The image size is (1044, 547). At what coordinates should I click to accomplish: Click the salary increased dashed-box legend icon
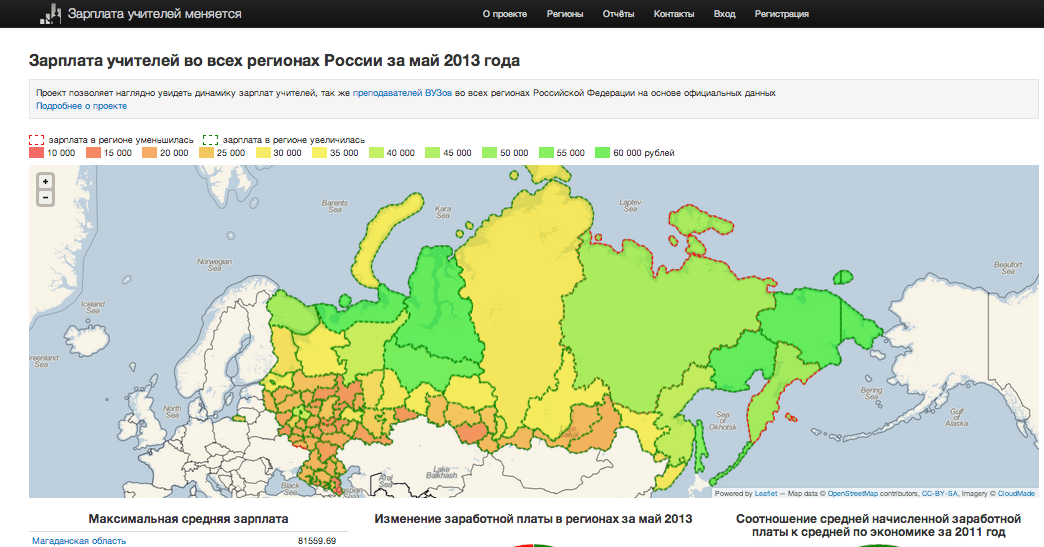[x=211, y=141]
